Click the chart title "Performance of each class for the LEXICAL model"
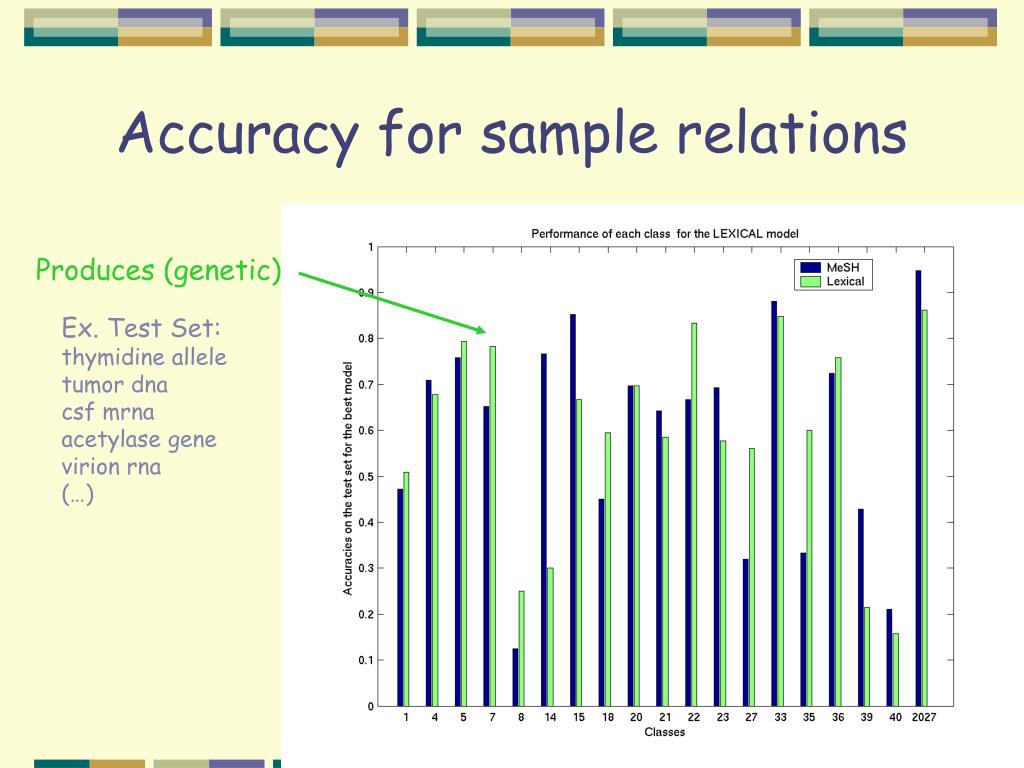The height and width of the screenshot is (768, 1024). click(665, 234)
